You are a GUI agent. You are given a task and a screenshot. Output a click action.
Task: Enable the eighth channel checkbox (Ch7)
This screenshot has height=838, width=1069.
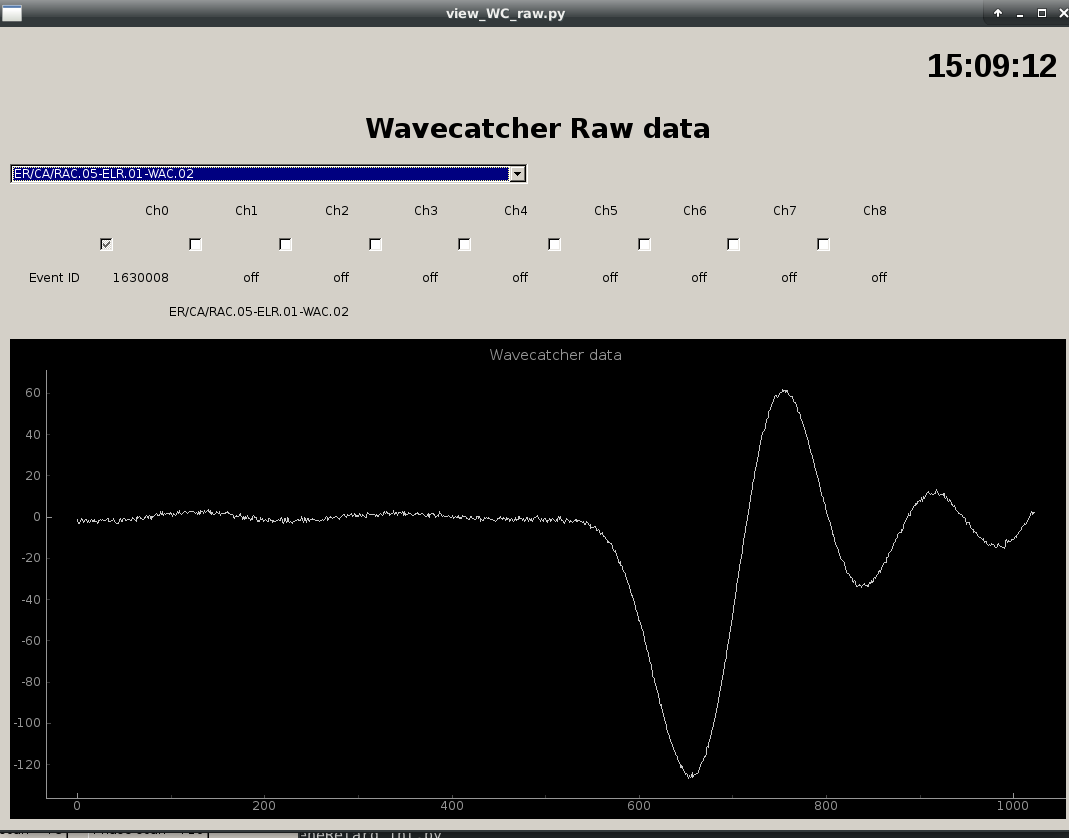[733, 244]
